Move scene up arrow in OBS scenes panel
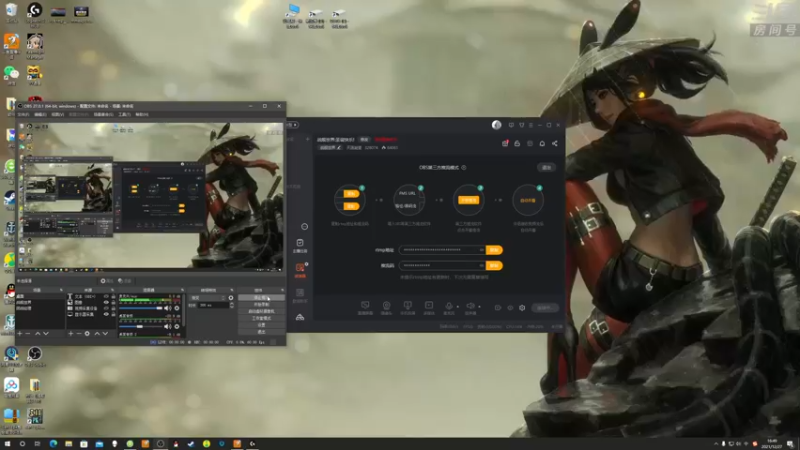The height and width of the screenshot is (450, 800). click(37, 334)
